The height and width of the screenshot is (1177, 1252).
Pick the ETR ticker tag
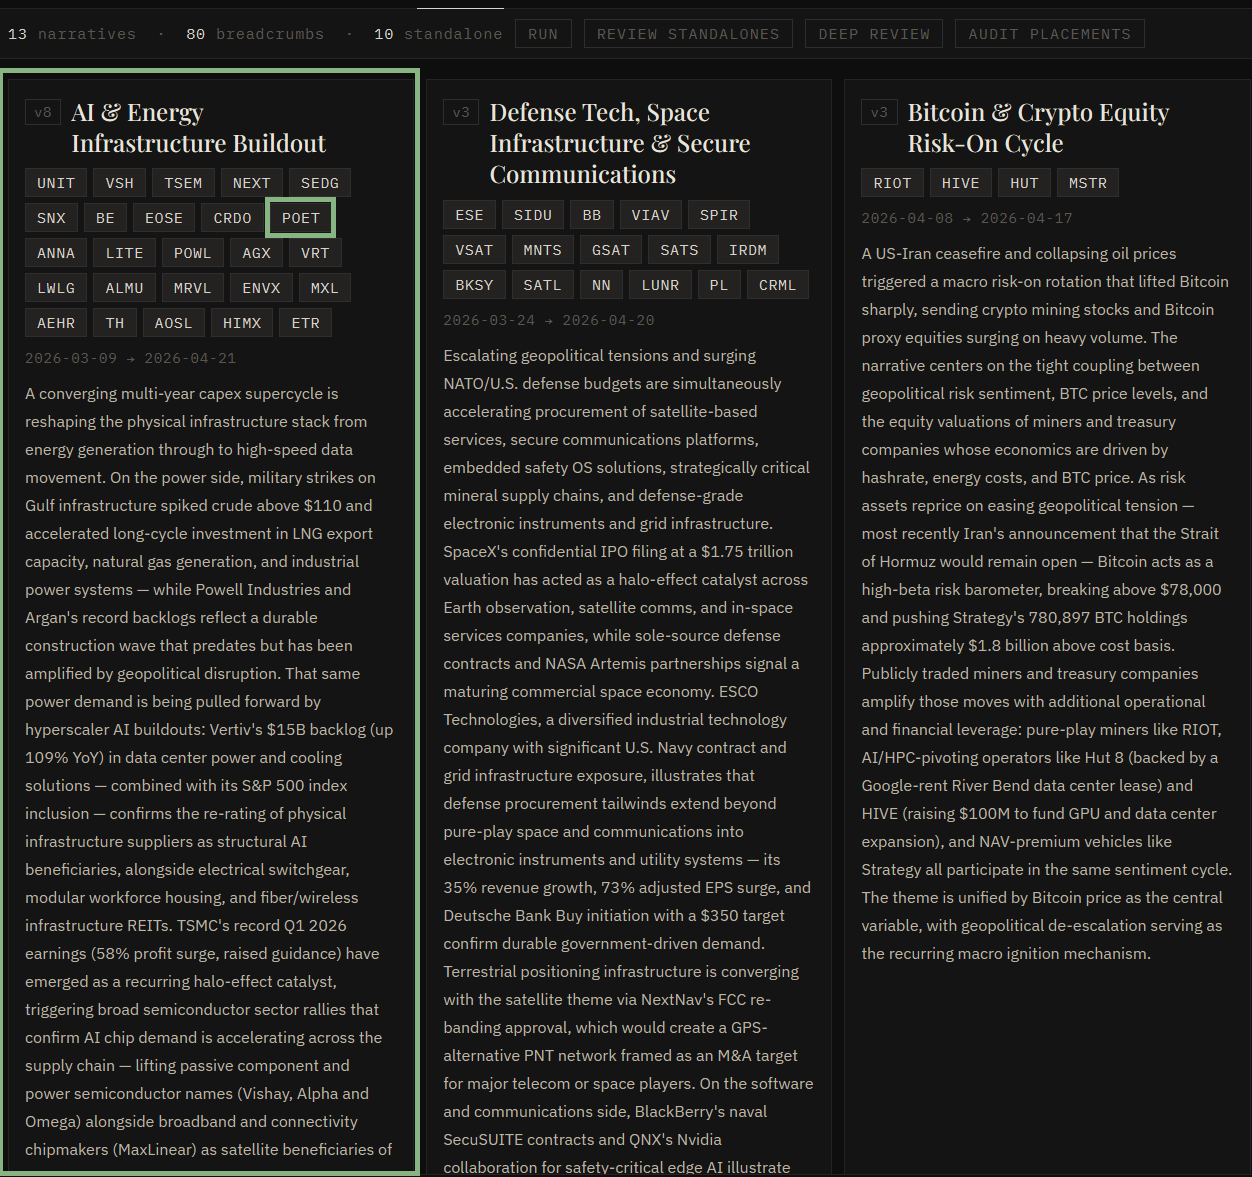306,323
